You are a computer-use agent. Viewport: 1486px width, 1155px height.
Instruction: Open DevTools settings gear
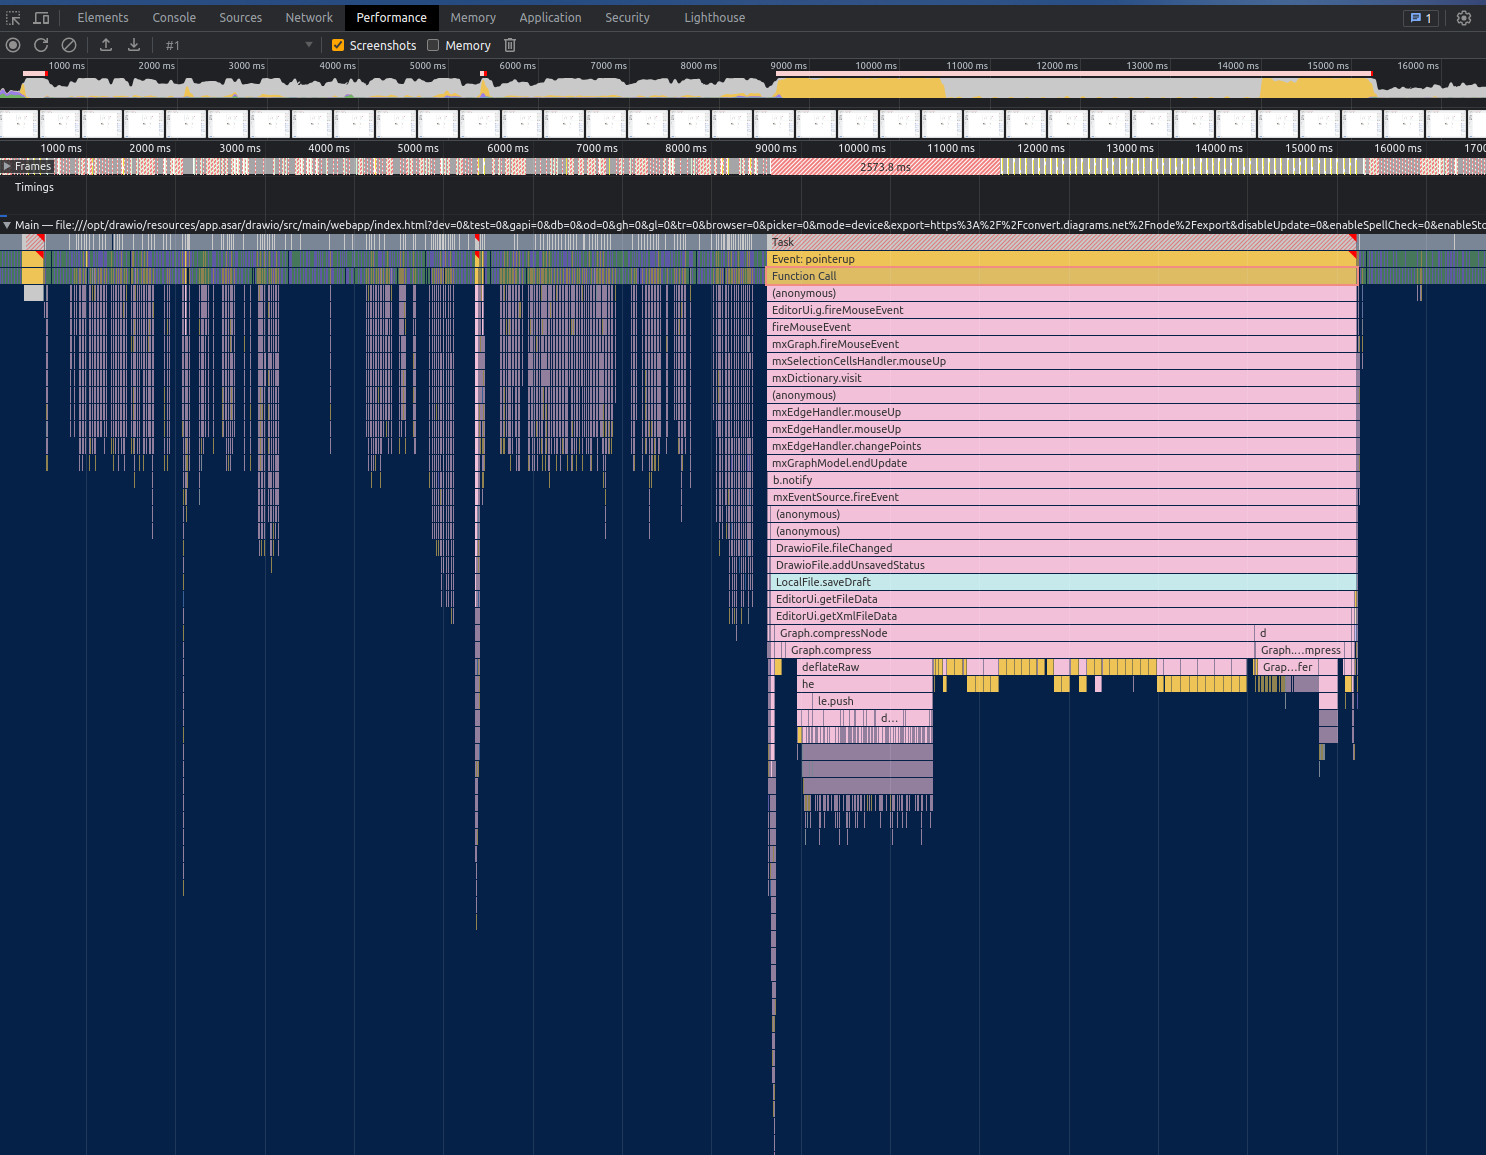pos(1464,17)
